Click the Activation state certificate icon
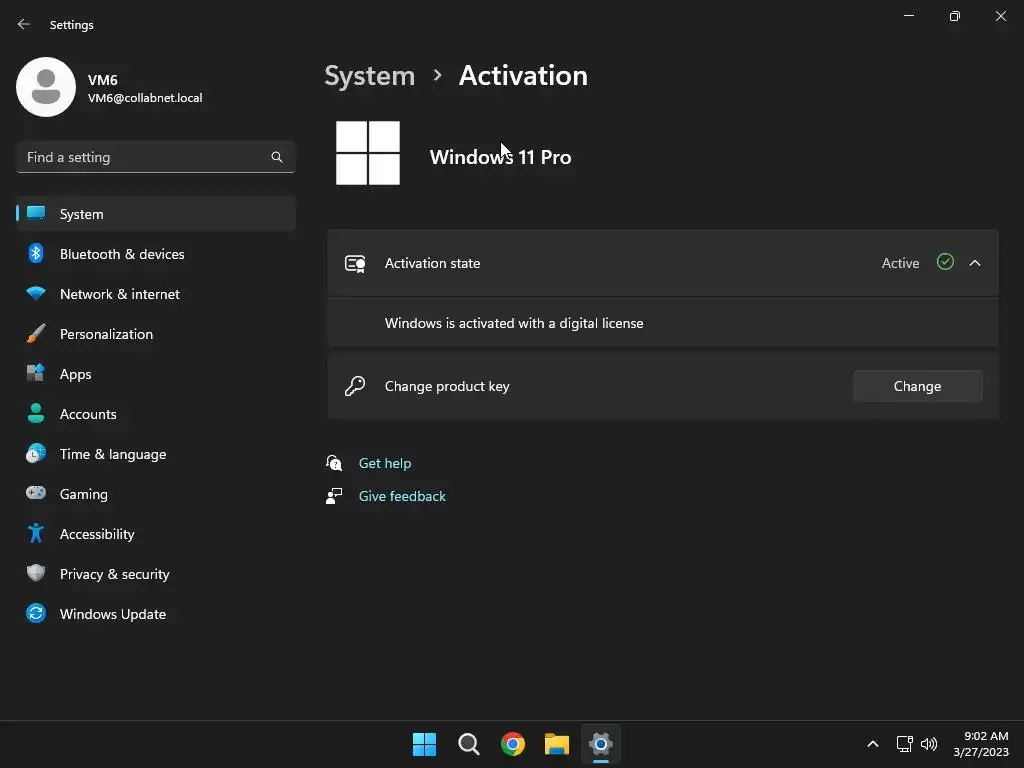The height and width of the screenshot is (768, 1024). point(355,264)
